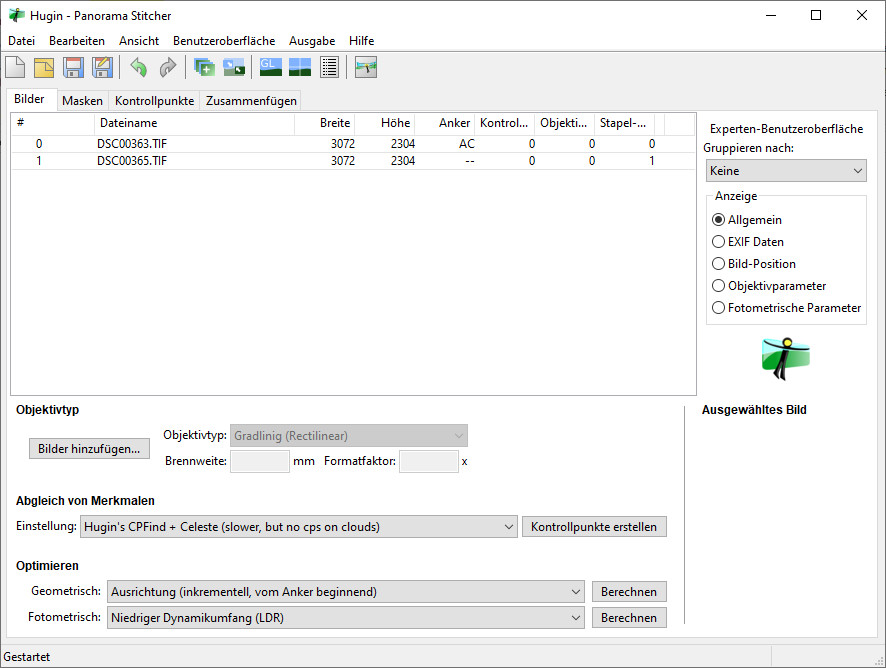Open the Geometrisch optimization dropdown

coord(346,592)
